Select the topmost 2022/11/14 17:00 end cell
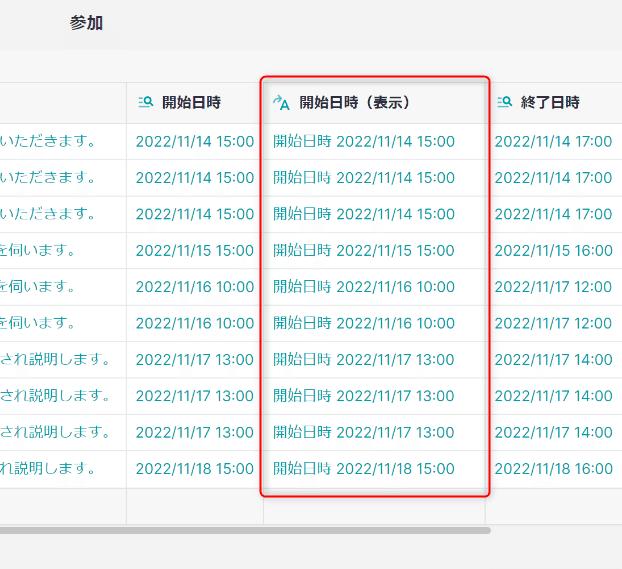This screenshot has width=622, height=569. 553,142
